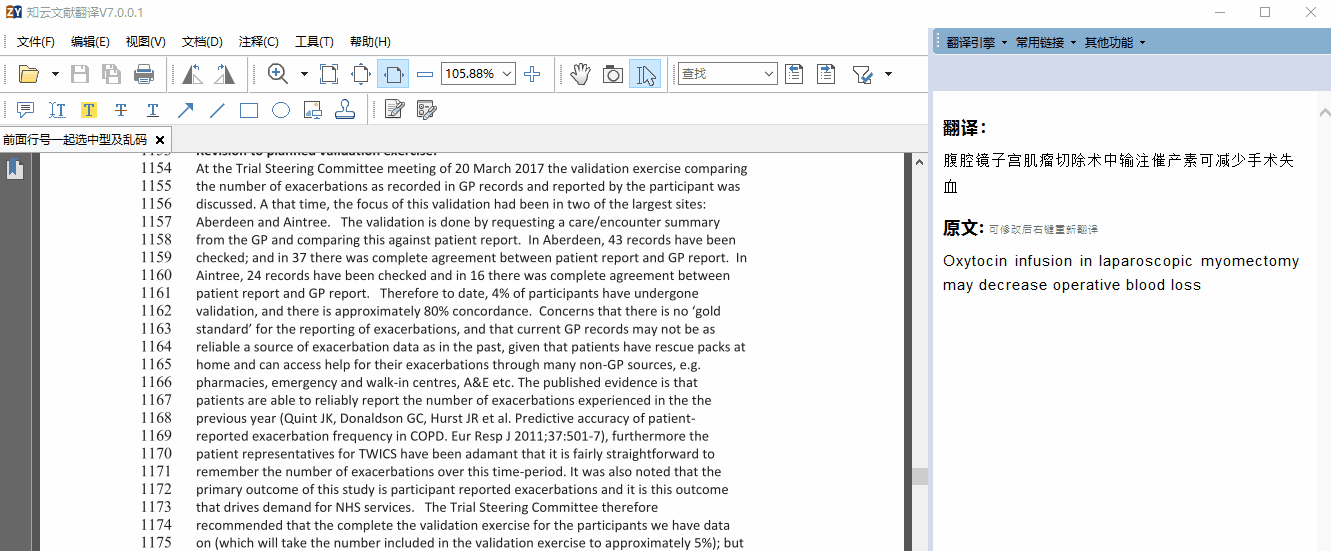Viewport: 1331px width, 551px height.
Task: Click the text 'Aberdeen and Aintree.'
Action: pyautogui.click(x=263, y=222)
